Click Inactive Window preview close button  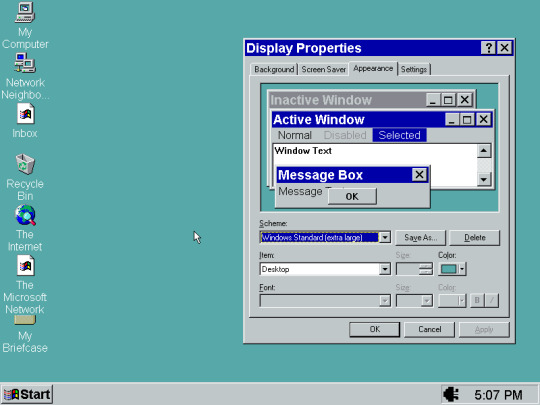click(x=465, y=100)
